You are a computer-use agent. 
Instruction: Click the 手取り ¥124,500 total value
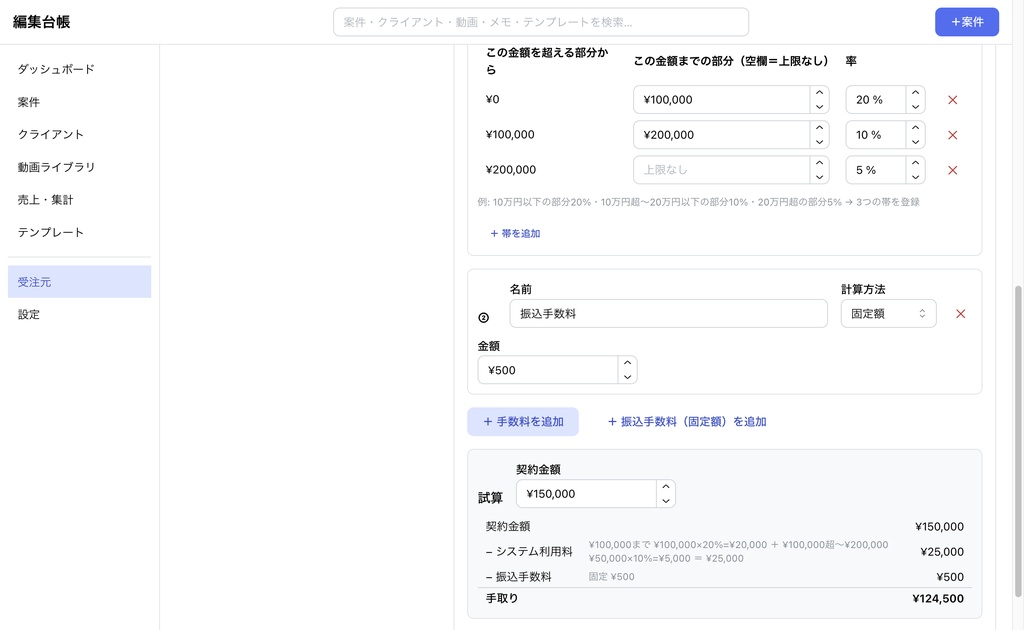[x=938, y=599]
